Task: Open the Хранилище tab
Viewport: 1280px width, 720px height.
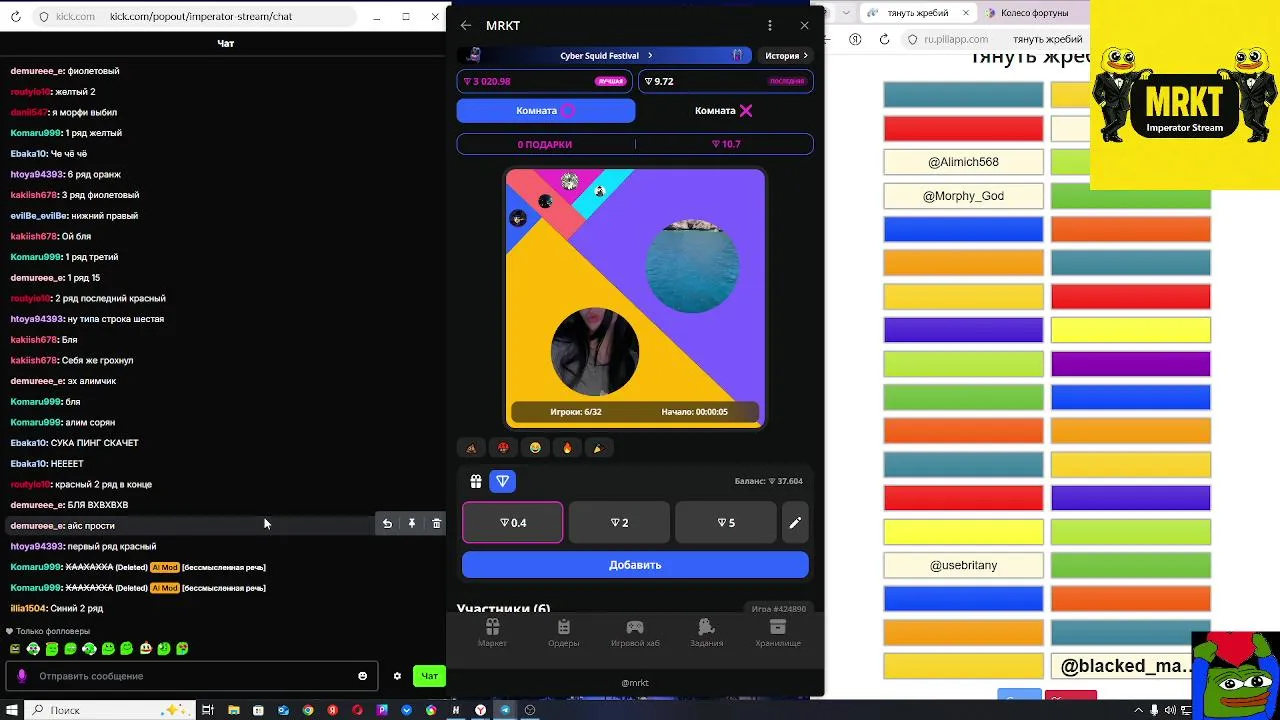Action: 778,633
